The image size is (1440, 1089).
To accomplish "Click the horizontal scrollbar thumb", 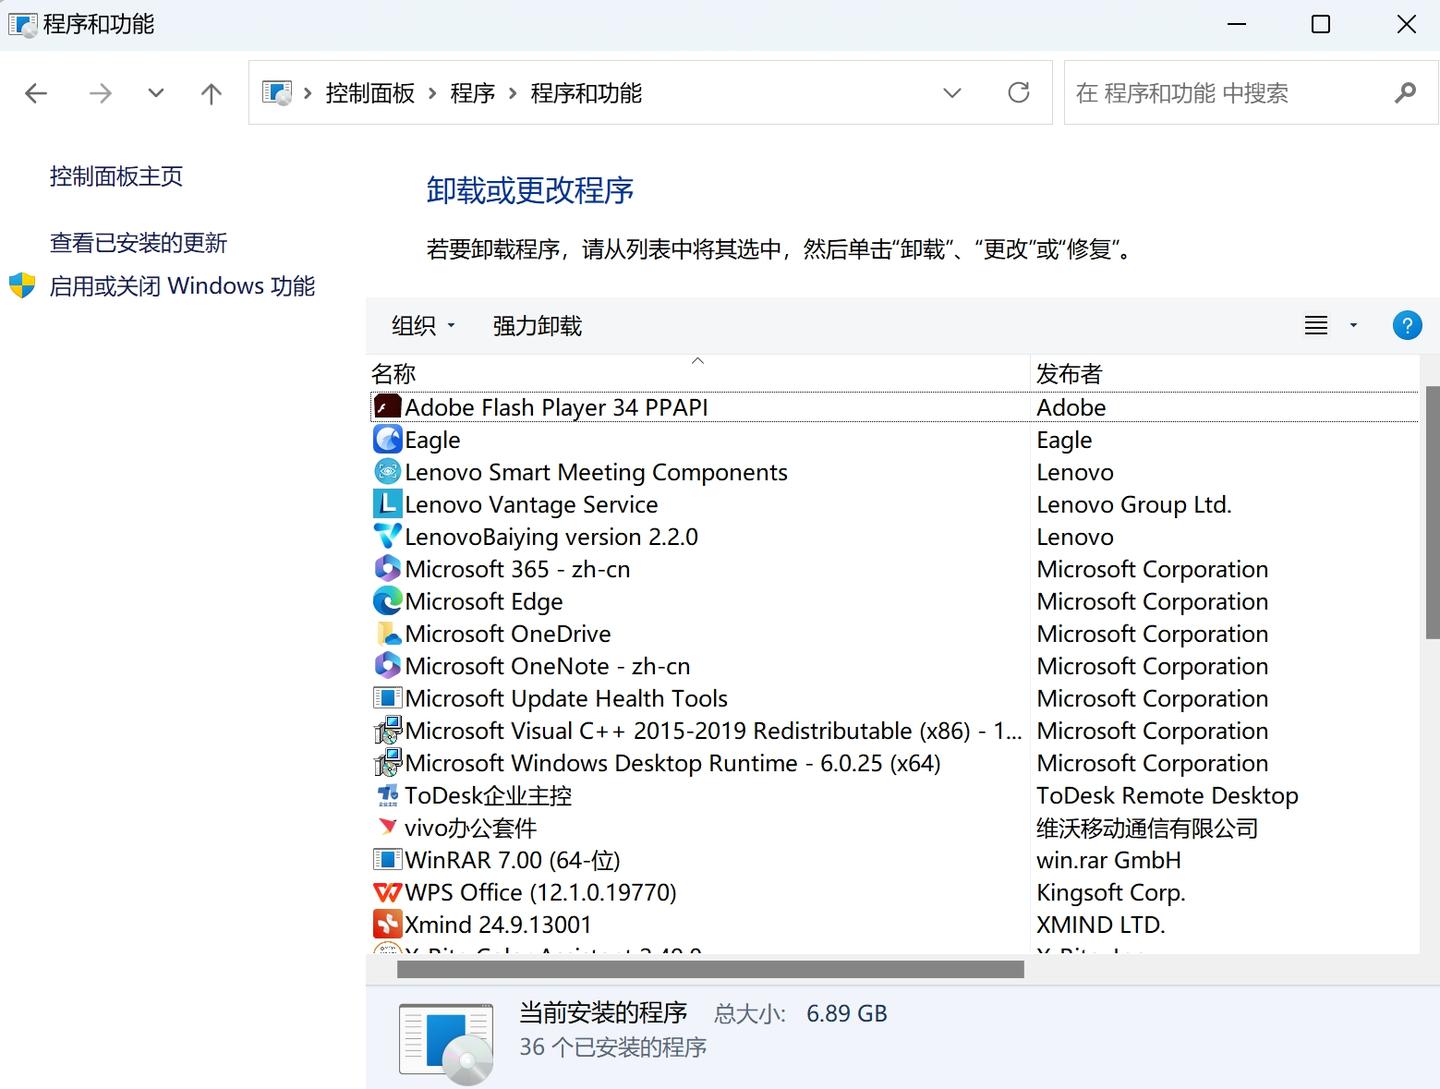I will coord(711,969).
